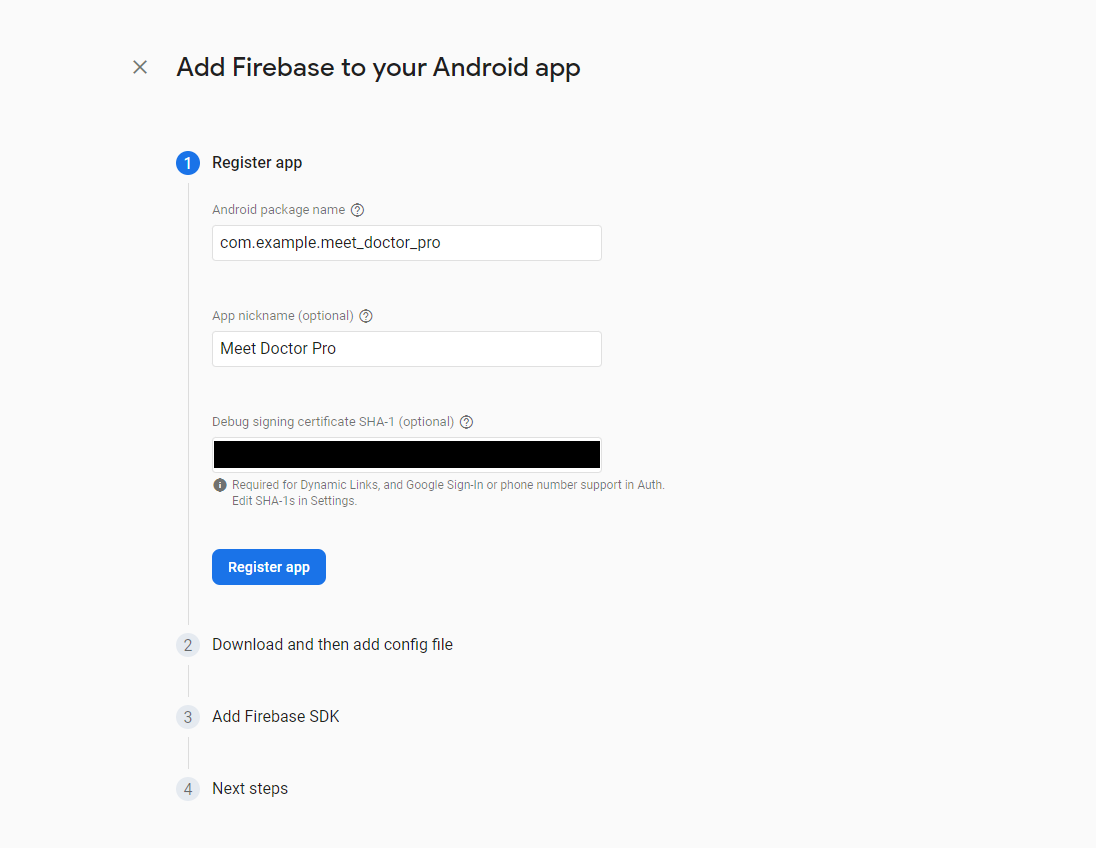
Task: Click the info icon beside Dynamic Links note
Action: (219, 484)
